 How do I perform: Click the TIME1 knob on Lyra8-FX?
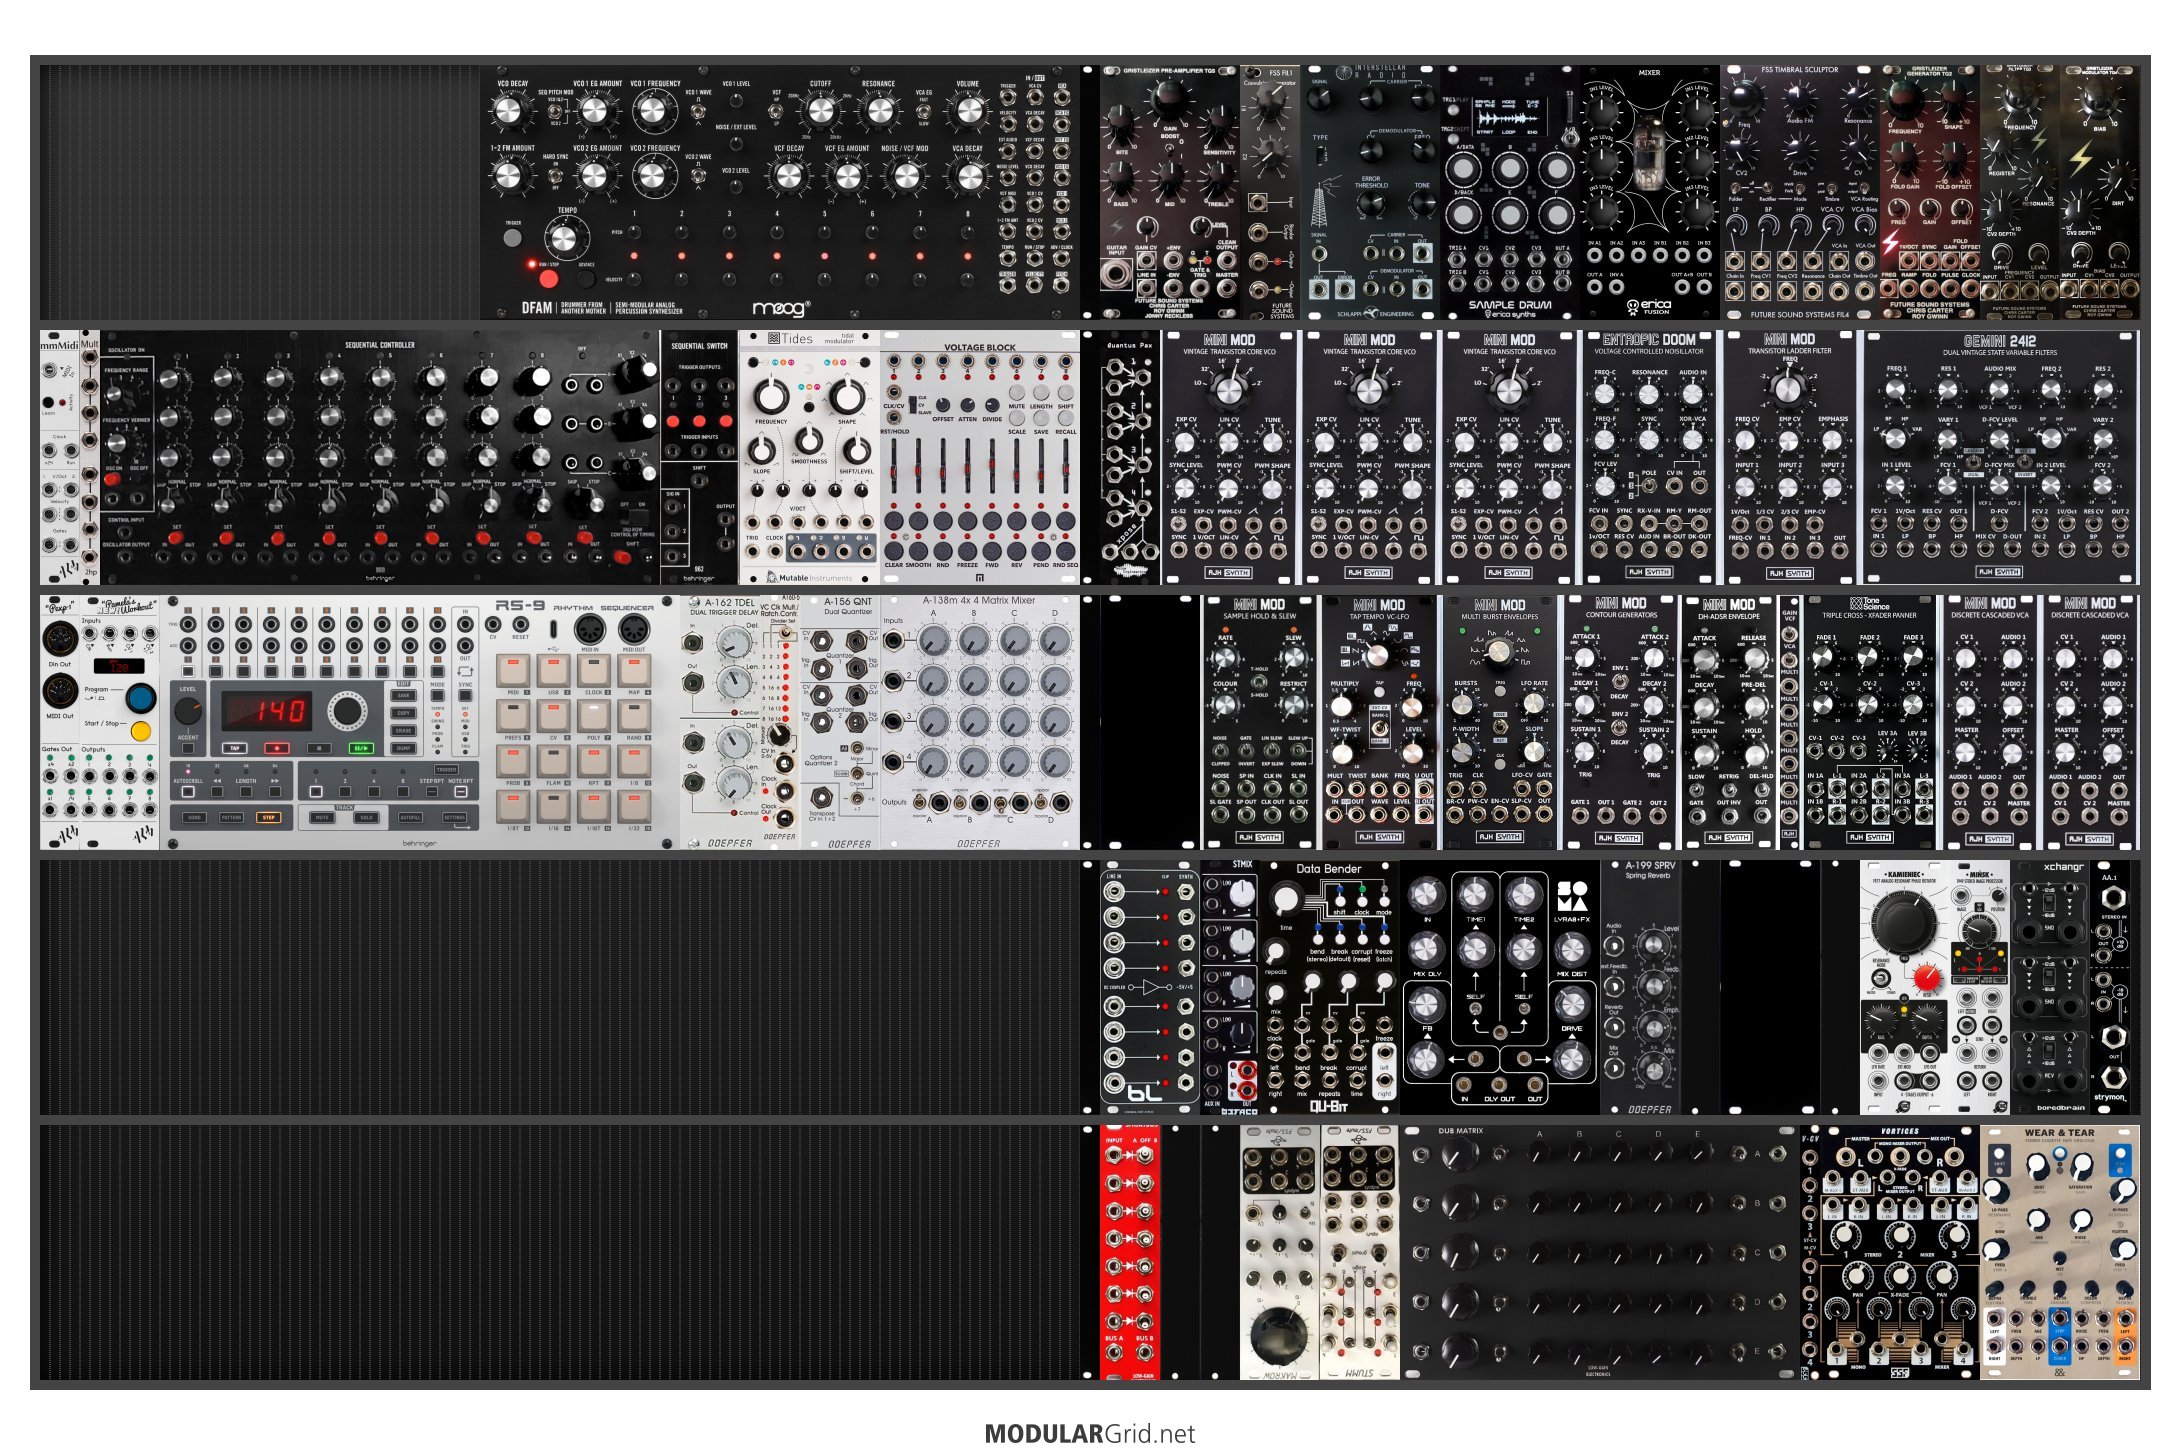1476,895
